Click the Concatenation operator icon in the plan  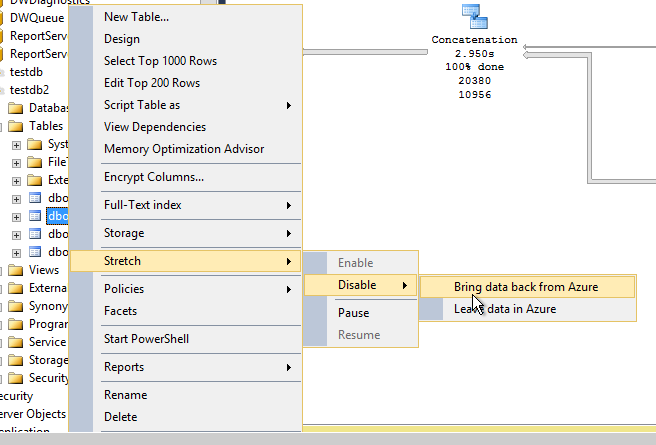tap(473, 17)
